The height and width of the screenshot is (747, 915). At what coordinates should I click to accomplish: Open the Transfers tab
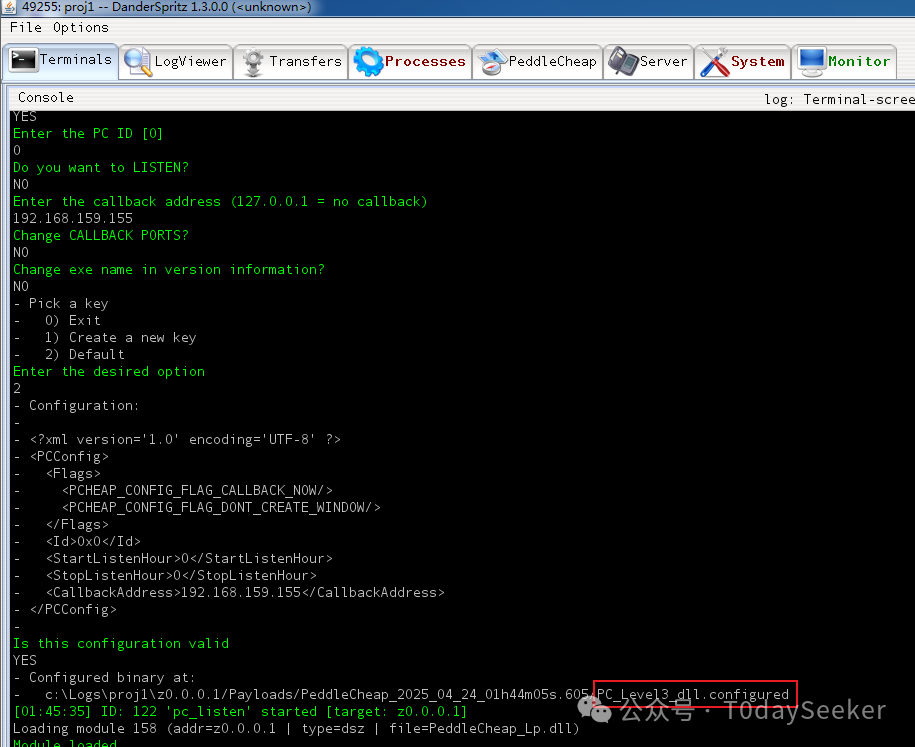click(x=291, y=62)
